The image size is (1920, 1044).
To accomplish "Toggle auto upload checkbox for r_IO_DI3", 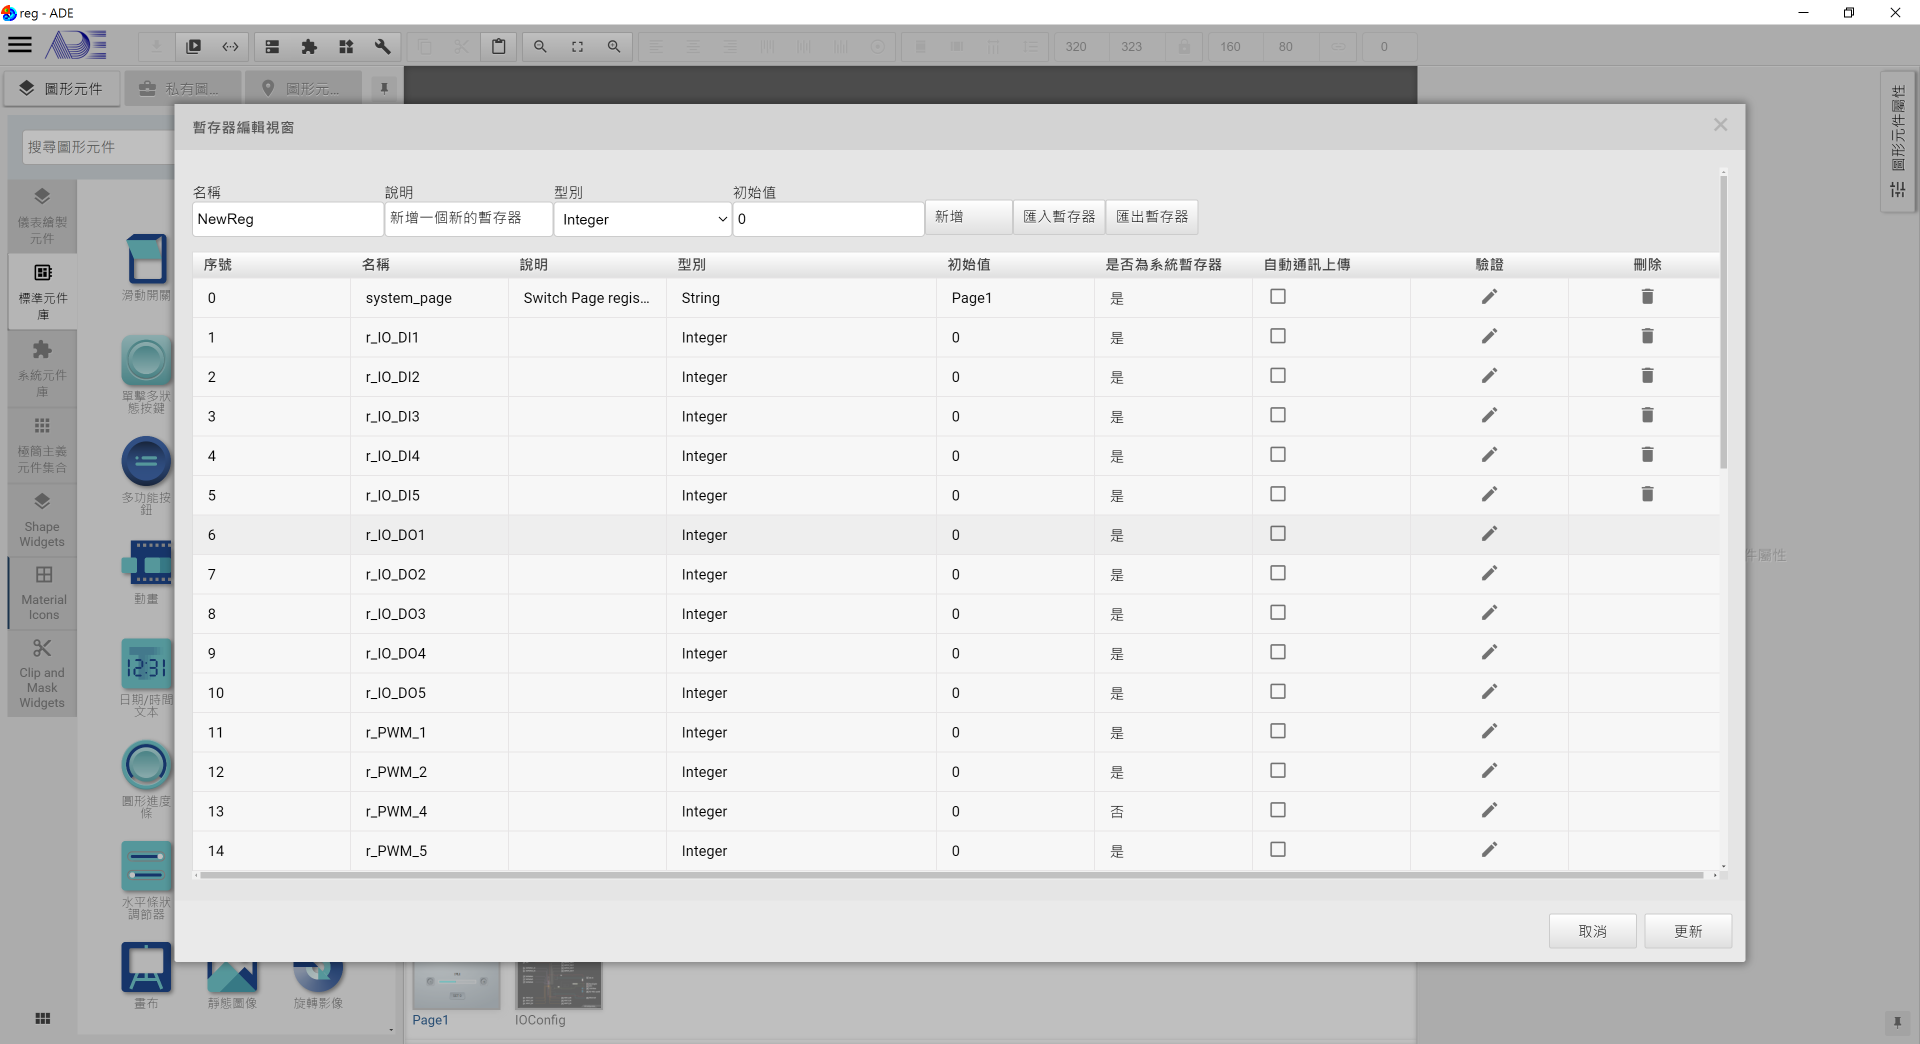I will (x=1277, y=415).
